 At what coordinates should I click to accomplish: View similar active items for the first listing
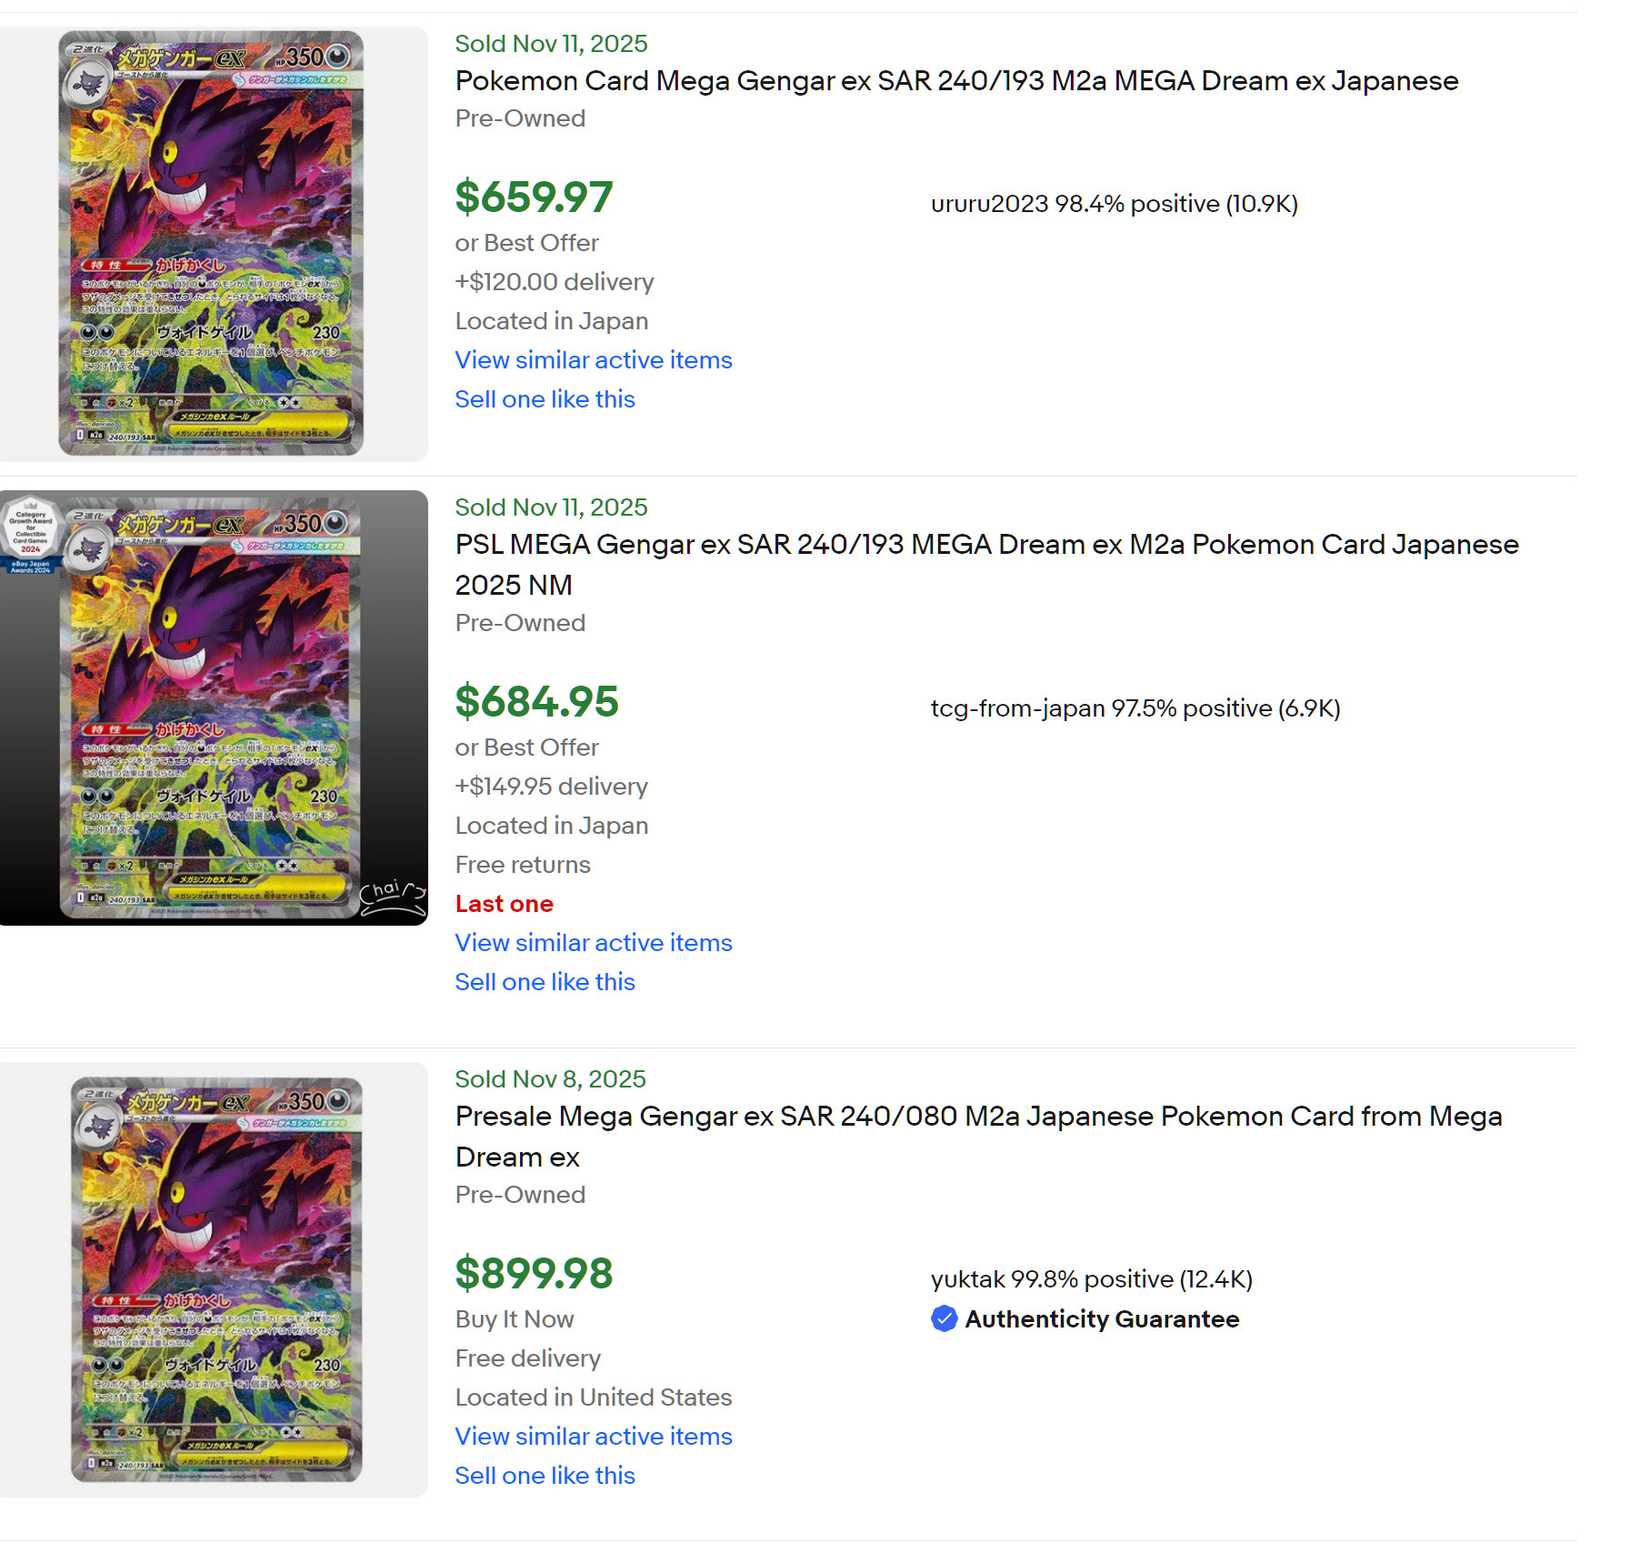(593, 361)
